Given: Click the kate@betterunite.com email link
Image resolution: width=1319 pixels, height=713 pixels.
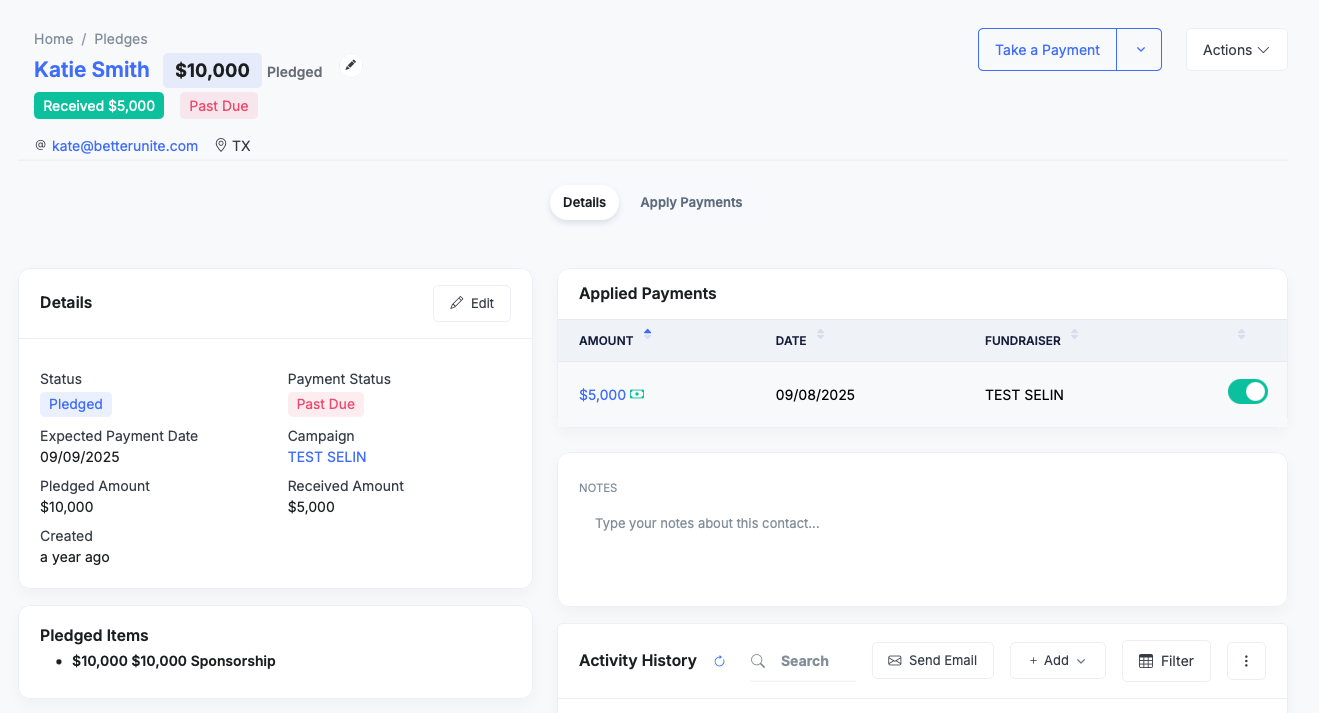Looking at the screenshot, I should pyautogui.click(x=125, y=146).
